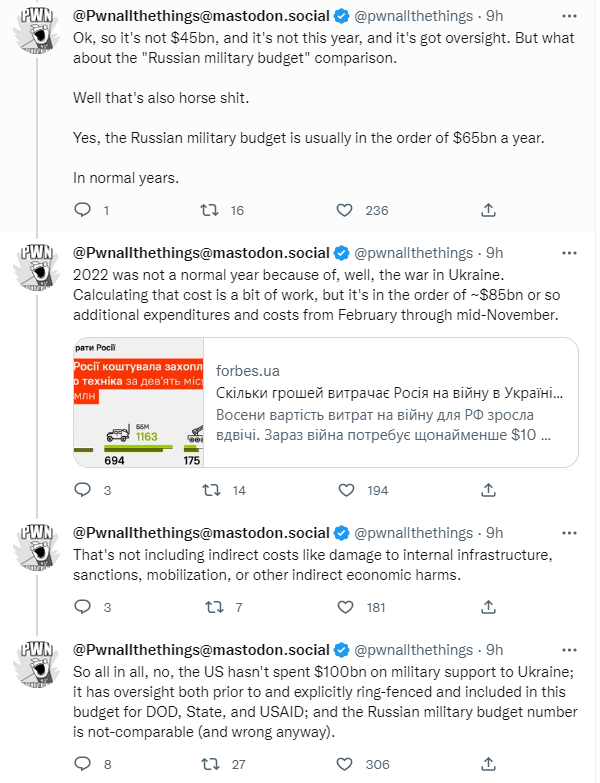Share the tweet mentioning 'In normal years'
The width and height of the screenshot is (600, 783).
(x=488, y=210)
